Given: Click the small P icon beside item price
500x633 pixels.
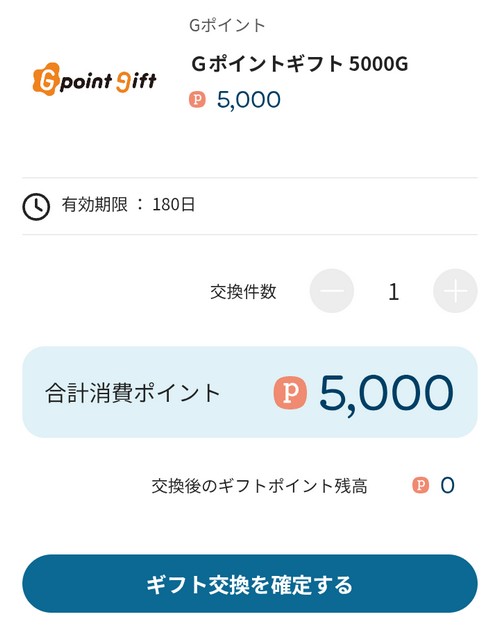Looking at the screenshot, I should pyautogui.click(x=197, y=99).
